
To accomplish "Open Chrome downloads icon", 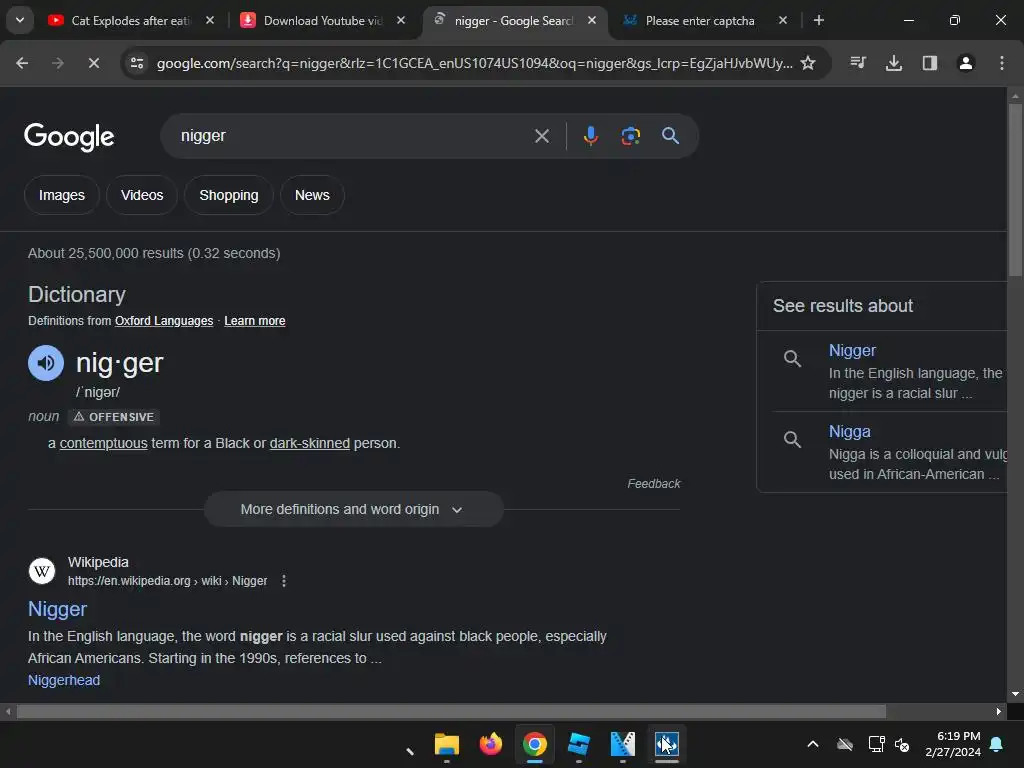I will pyautogui.click(x=894, y=63).
